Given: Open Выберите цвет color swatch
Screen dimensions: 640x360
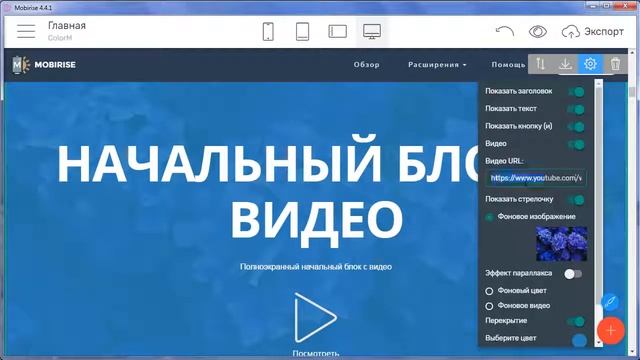Looking at the screenshot, I should pyautogui.click(x=579, y=340).
